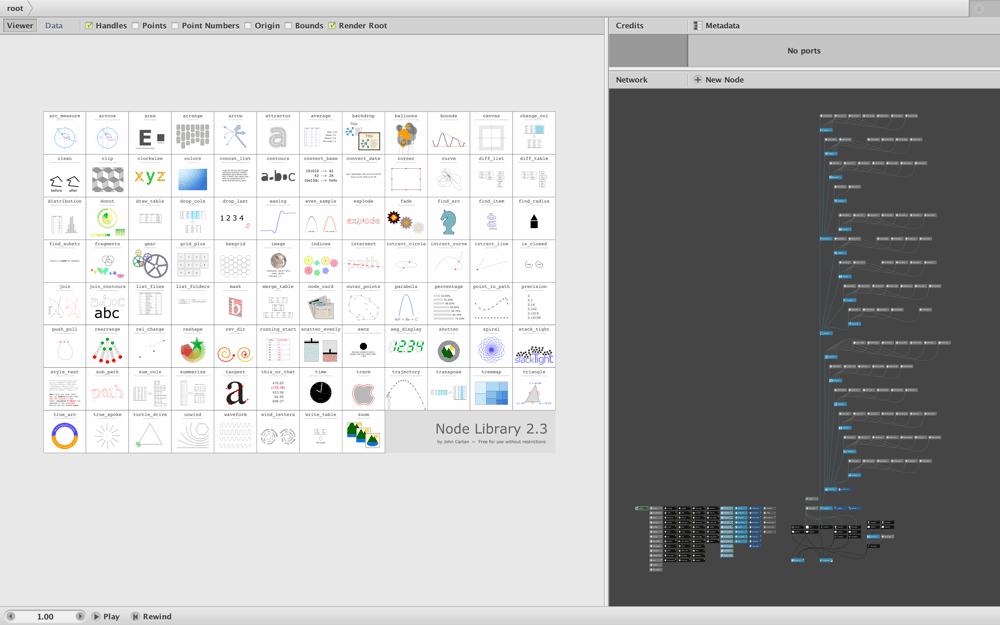Click the node_card tile

[321, 304]
